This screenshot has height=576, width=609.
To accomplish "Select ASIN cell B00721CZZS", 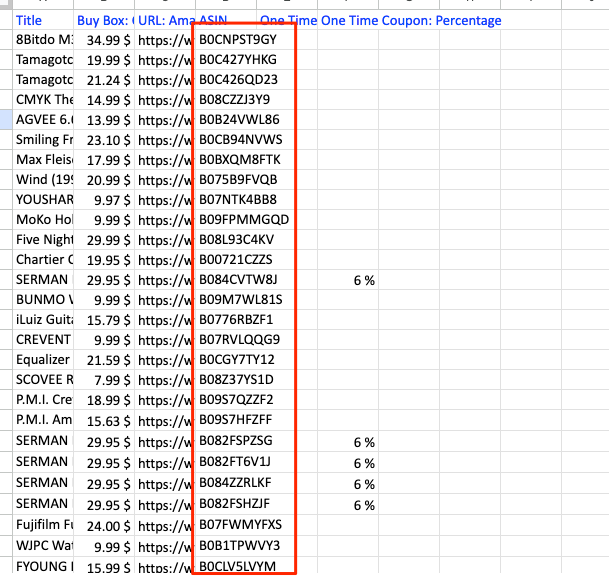I will (x=226, y=260).
